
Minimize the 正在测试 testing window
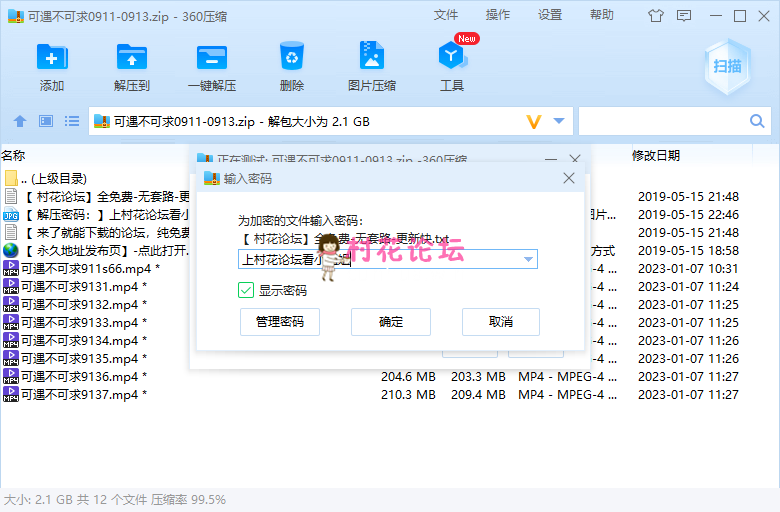click(x=551, y=159)
